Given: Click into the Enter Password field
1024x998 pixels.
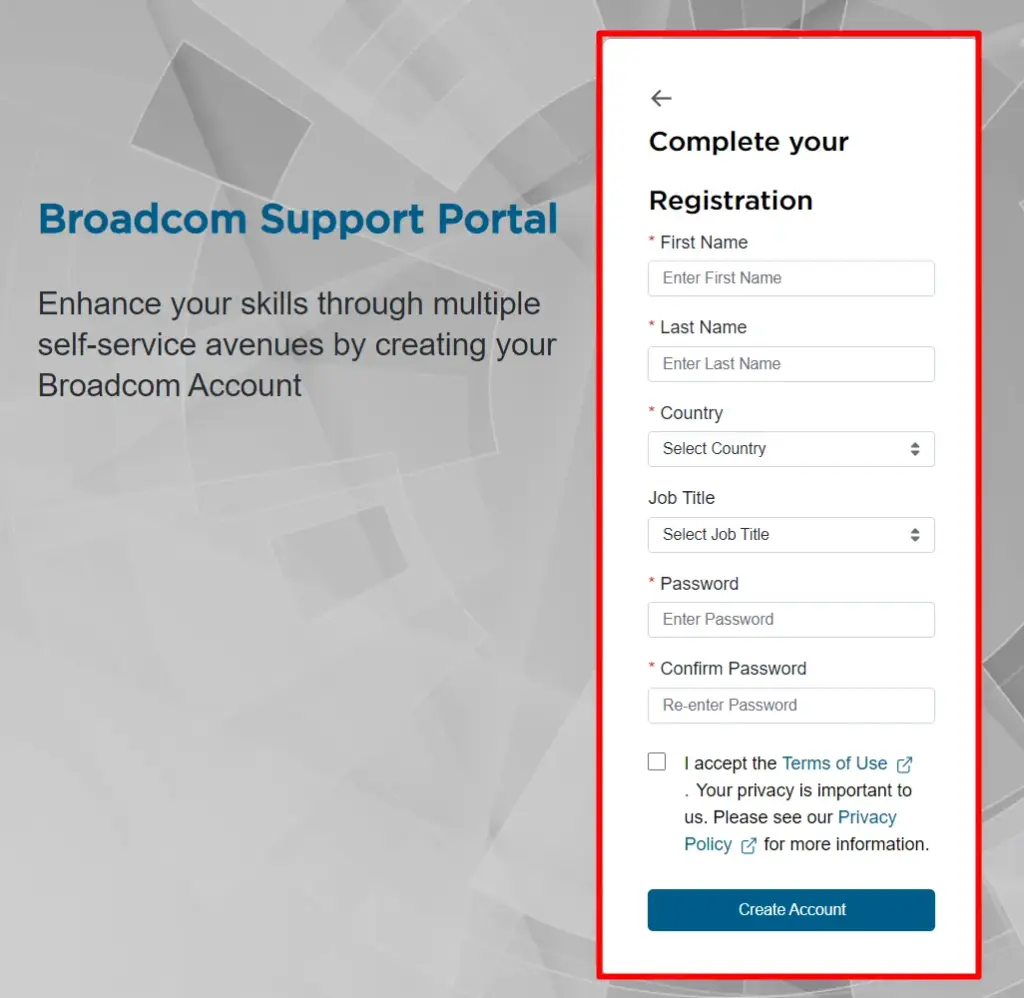Looking at the screenshot, I should pos(791,620).
